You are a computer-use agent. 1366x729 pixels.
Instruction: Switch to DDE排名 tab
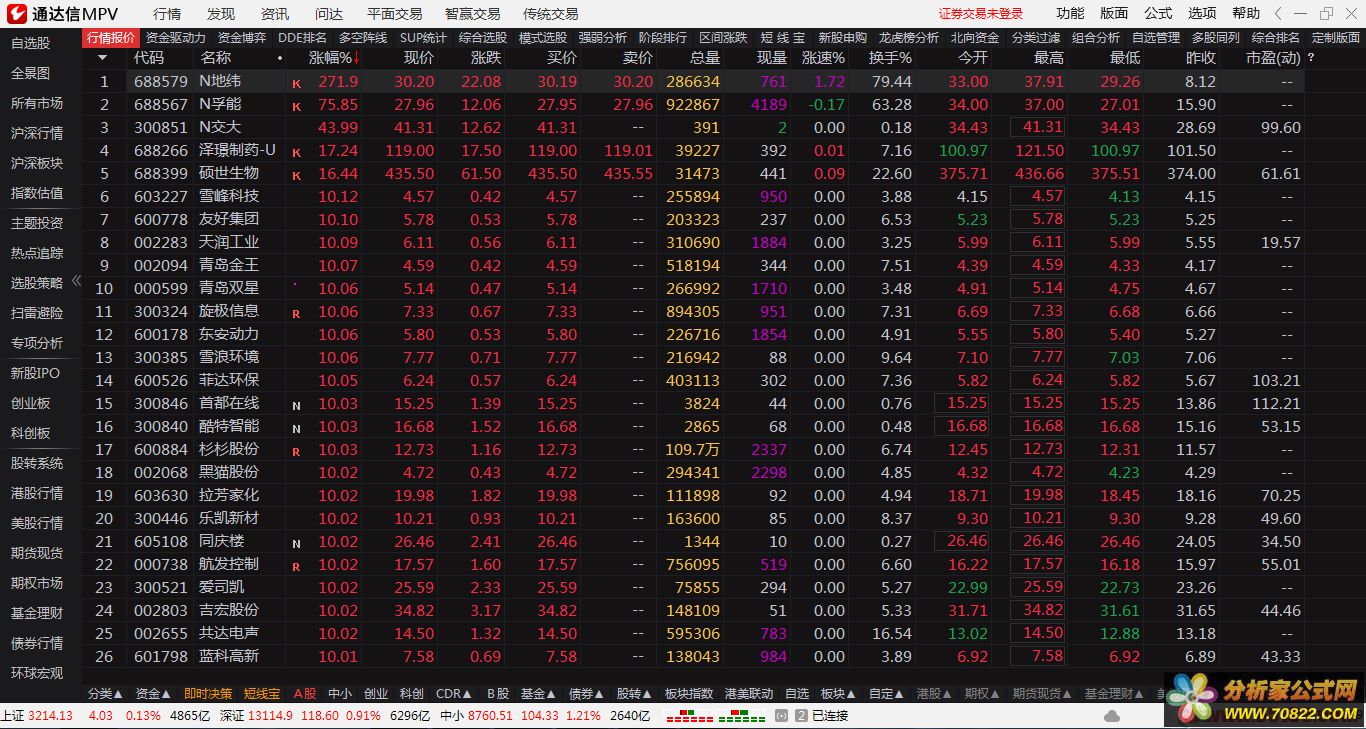(302, 37)
